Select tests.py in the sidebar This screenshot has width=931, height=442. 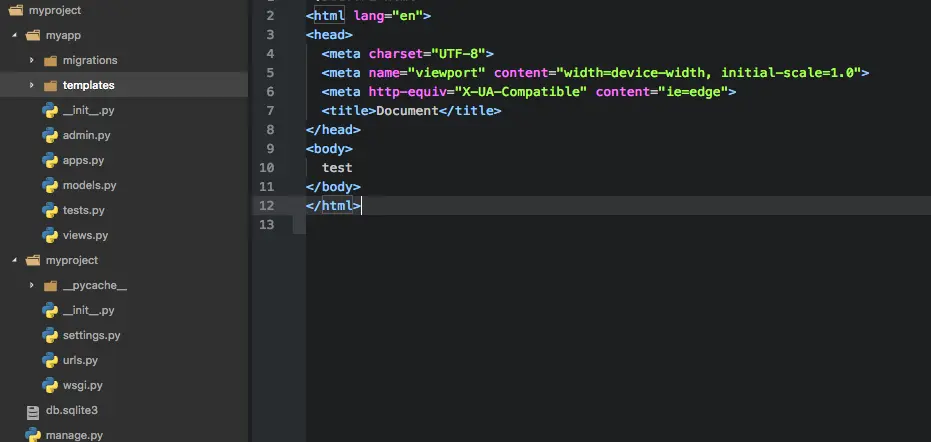tap(84, 210)
